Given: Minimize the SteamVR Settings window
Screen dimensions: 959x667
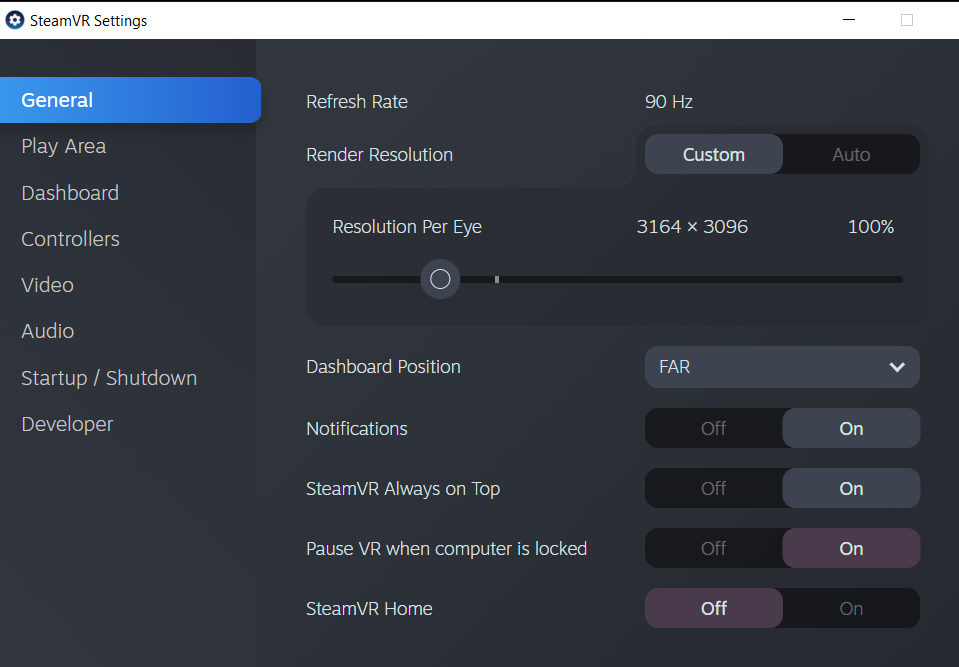Looking at the screenshot, I should coord(848,20).
